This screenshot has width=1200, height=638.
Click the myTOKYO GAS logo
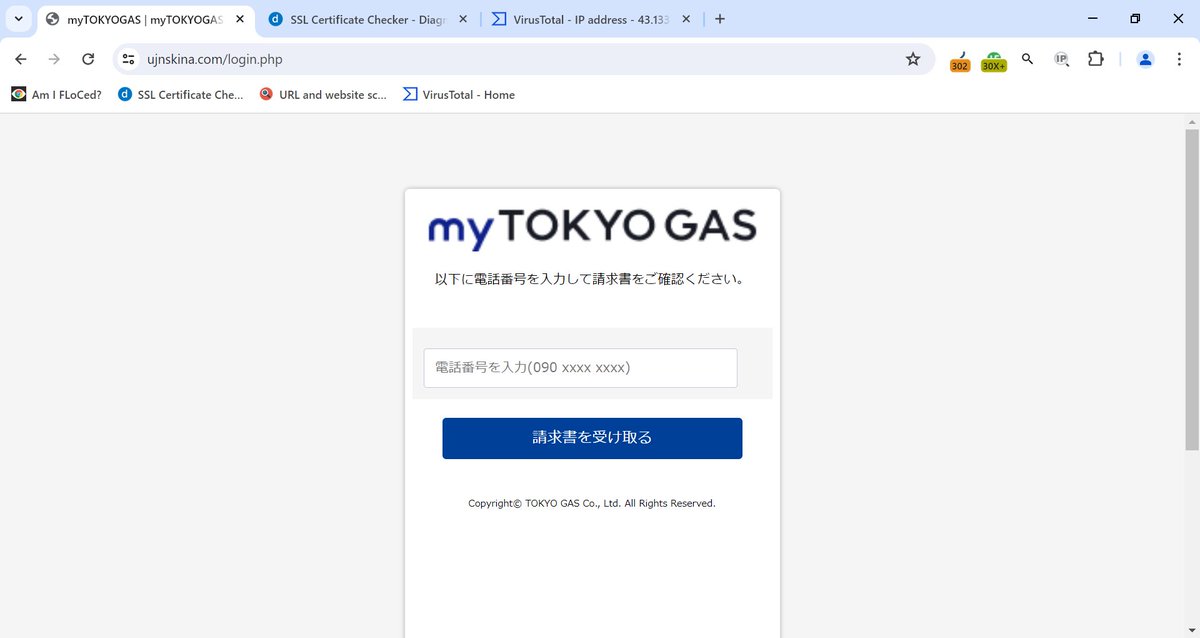(592, 228)
